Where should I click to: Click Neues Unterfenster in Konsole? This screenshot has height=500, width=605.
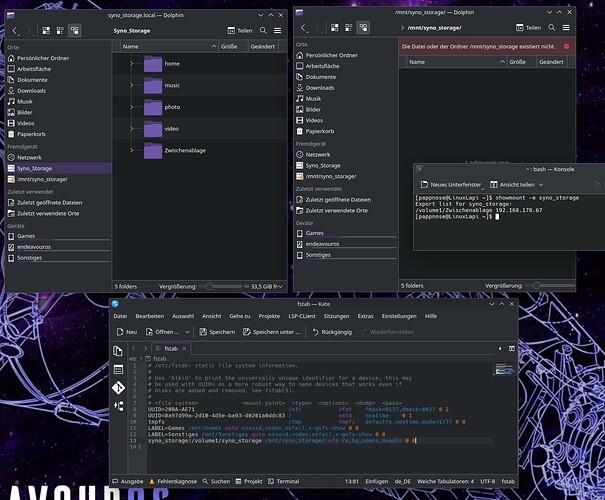pyautogui.click(x=451, y=184)
